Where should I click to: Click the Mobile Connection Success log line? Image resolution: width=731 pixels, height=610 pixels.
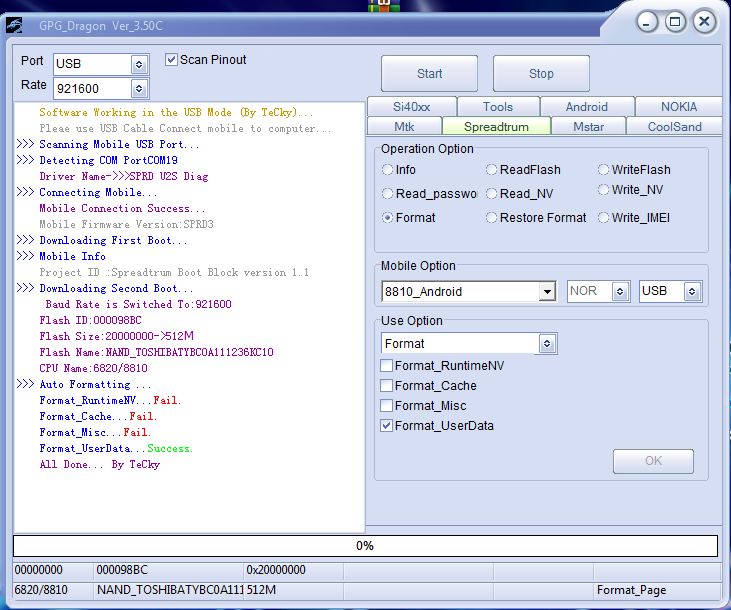[x=122, y=208]
